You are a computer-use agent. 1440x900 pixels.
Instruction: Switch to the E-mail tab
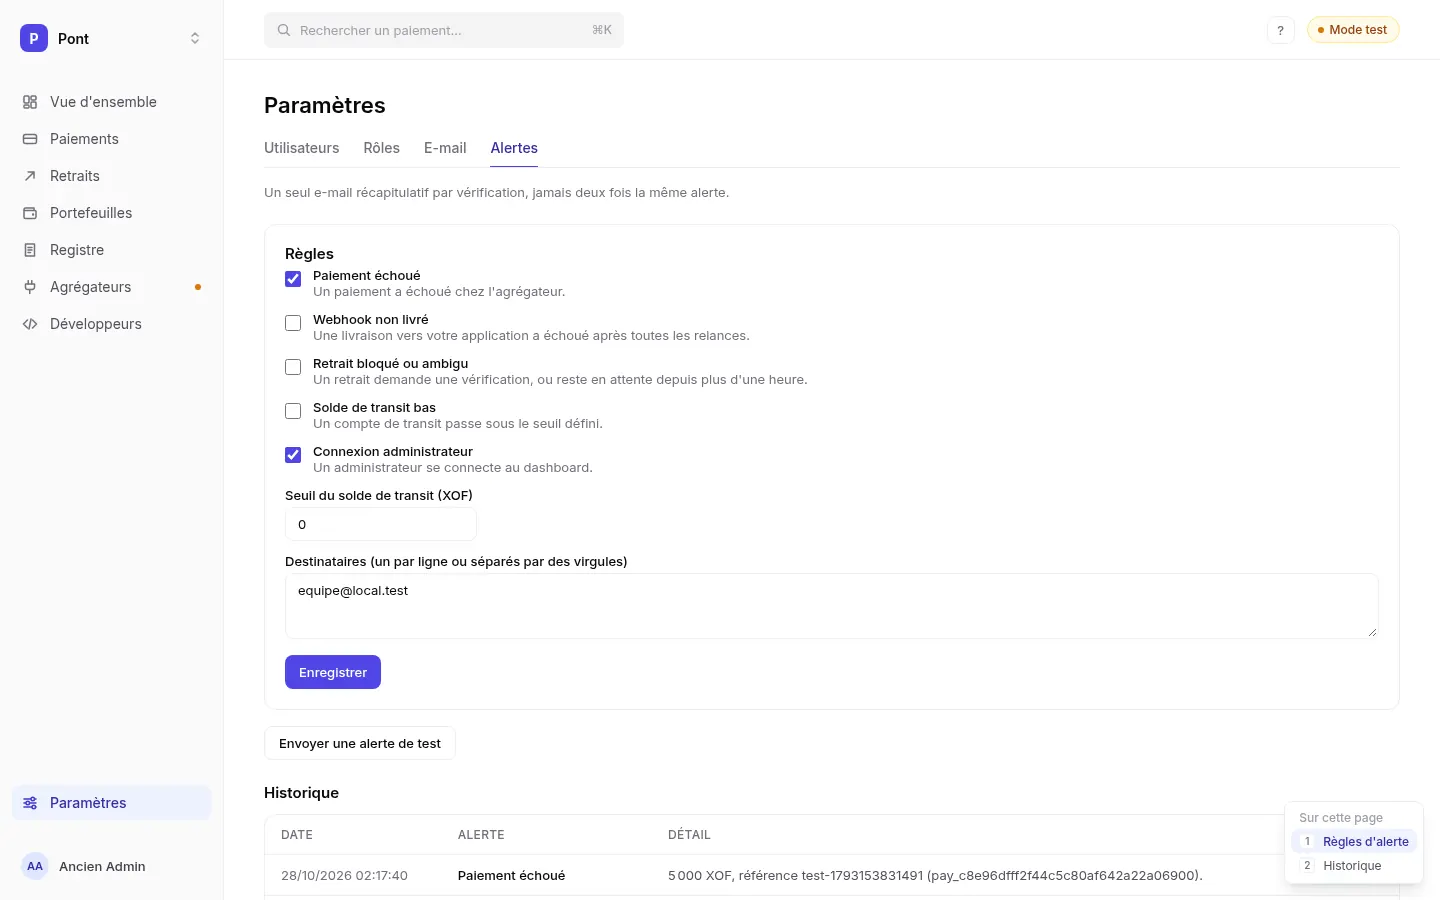coord(445,148)
